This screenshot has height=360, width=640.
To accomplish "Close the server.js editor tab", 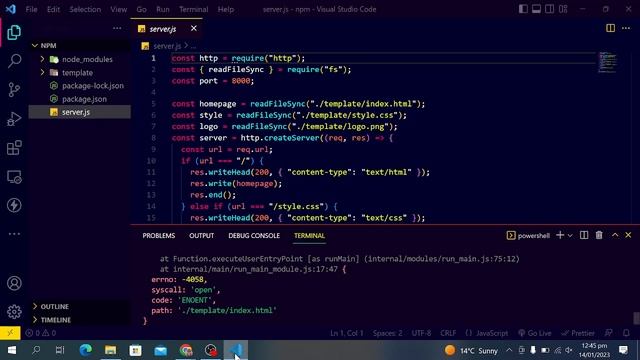I will (x=193, y=28).
